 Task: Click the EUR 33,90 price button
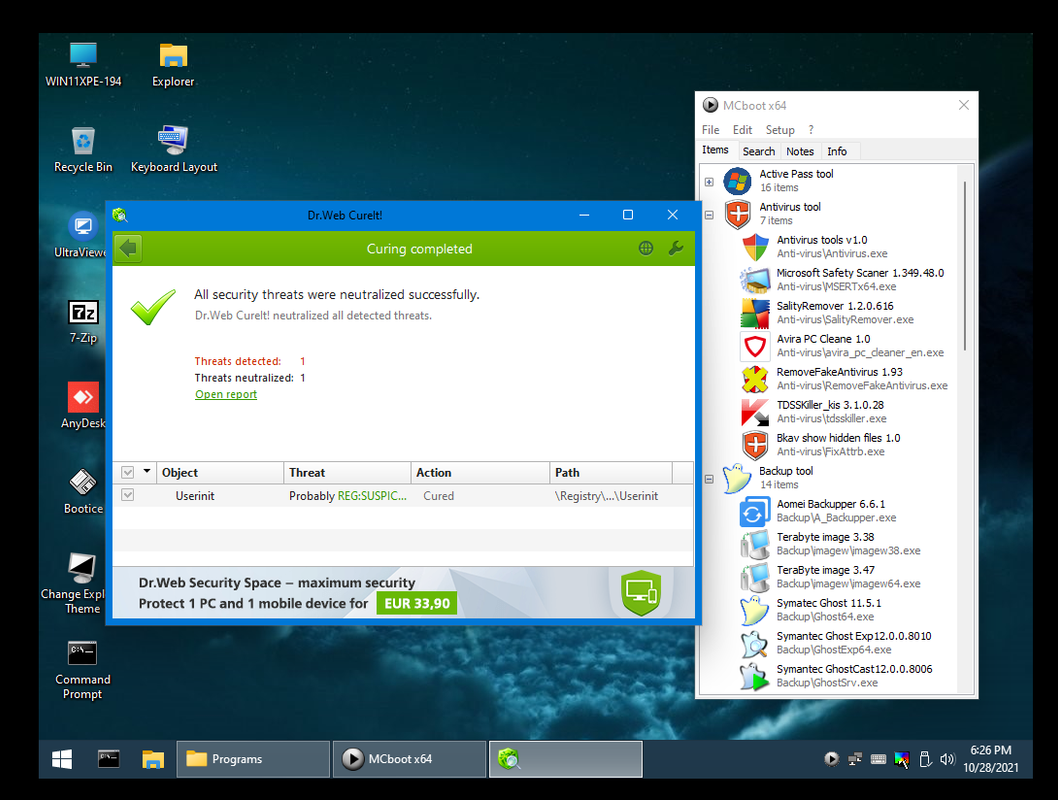click(x=417, y=603)
